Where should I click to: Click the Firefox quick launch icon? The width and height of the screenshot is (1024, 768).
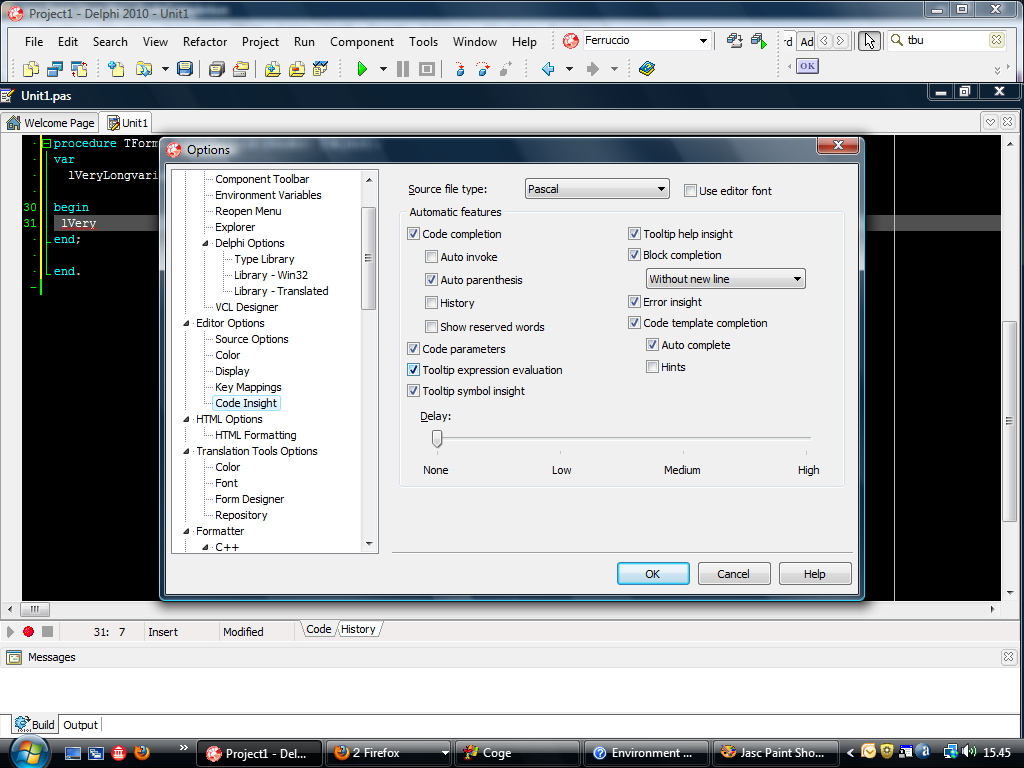(x=142, y=752)
